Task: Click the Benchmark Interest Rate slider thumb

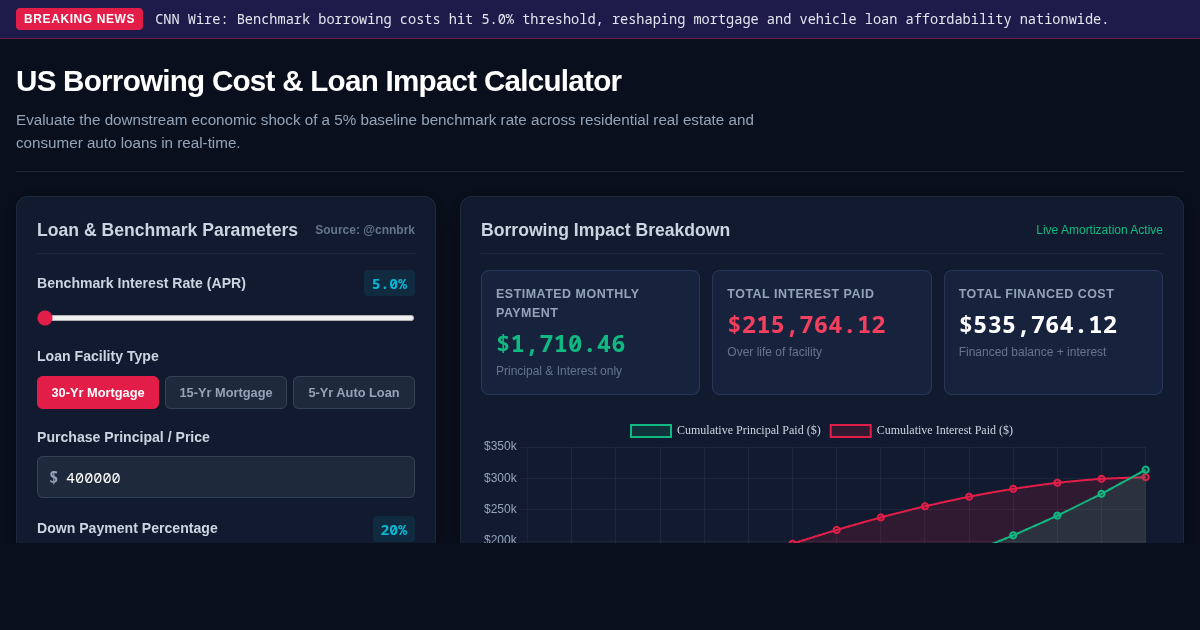Action: coord(45,318)
